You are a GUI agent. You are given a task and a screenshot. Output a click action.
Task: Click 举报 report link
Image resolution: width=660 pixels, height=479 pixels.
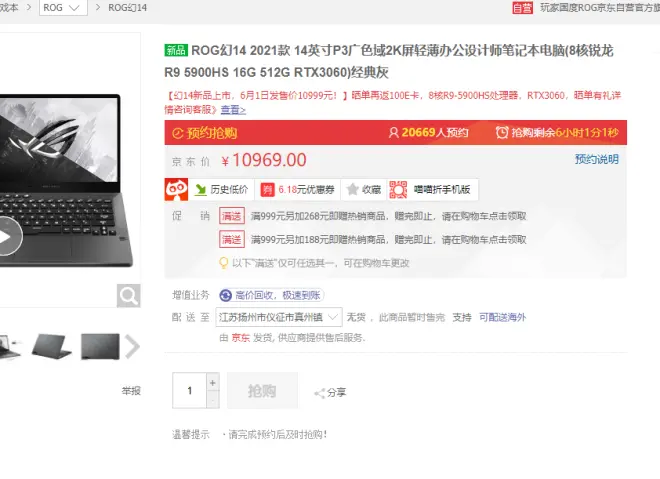(x=131, y=391)
